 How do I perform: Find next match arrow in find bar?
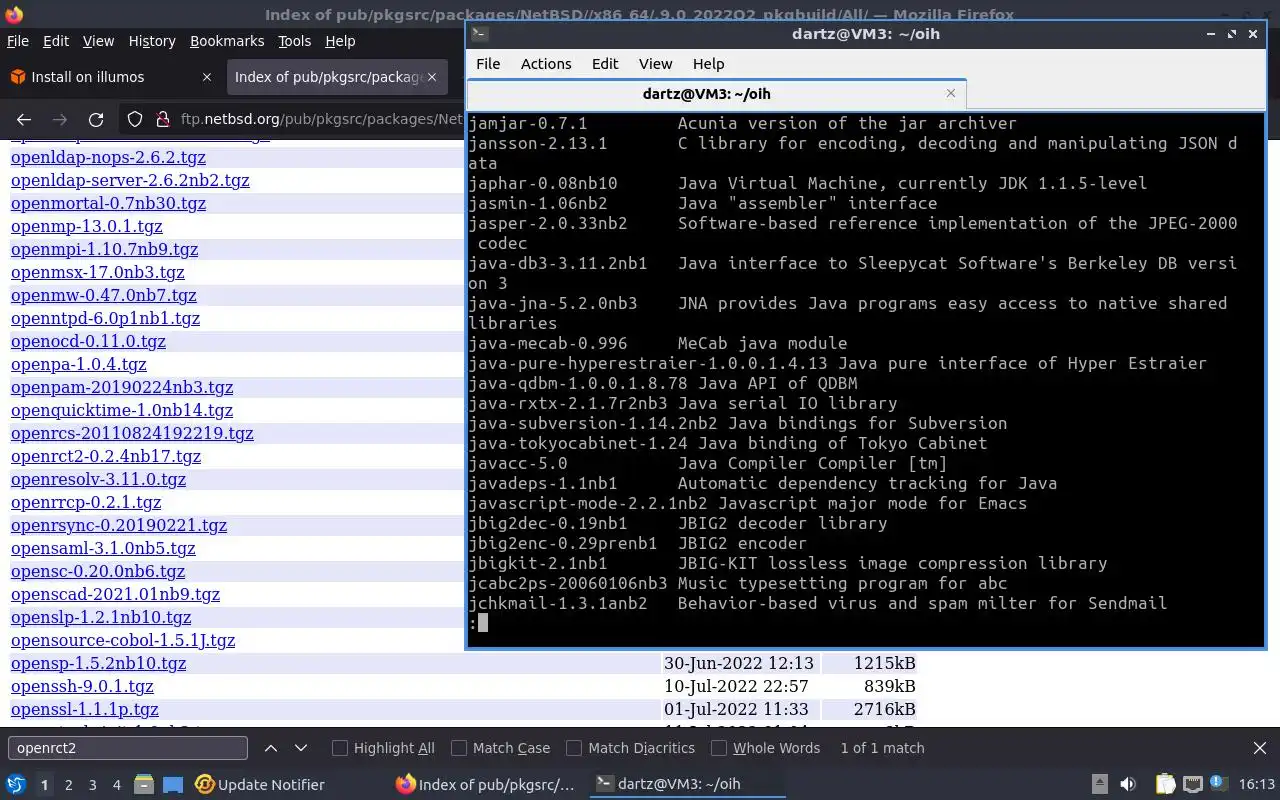pos(301,748)
